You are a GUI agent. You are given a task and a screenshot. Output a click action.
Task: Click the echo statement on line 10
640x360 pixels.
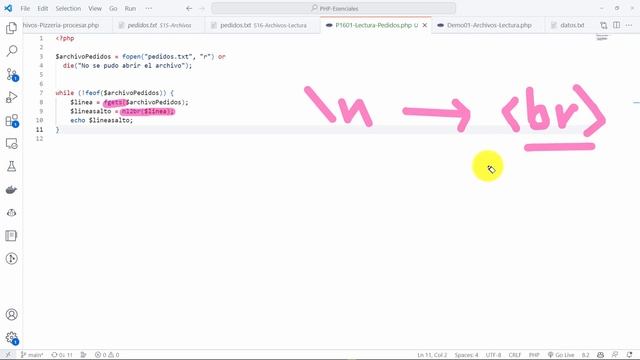coord(78,120)
